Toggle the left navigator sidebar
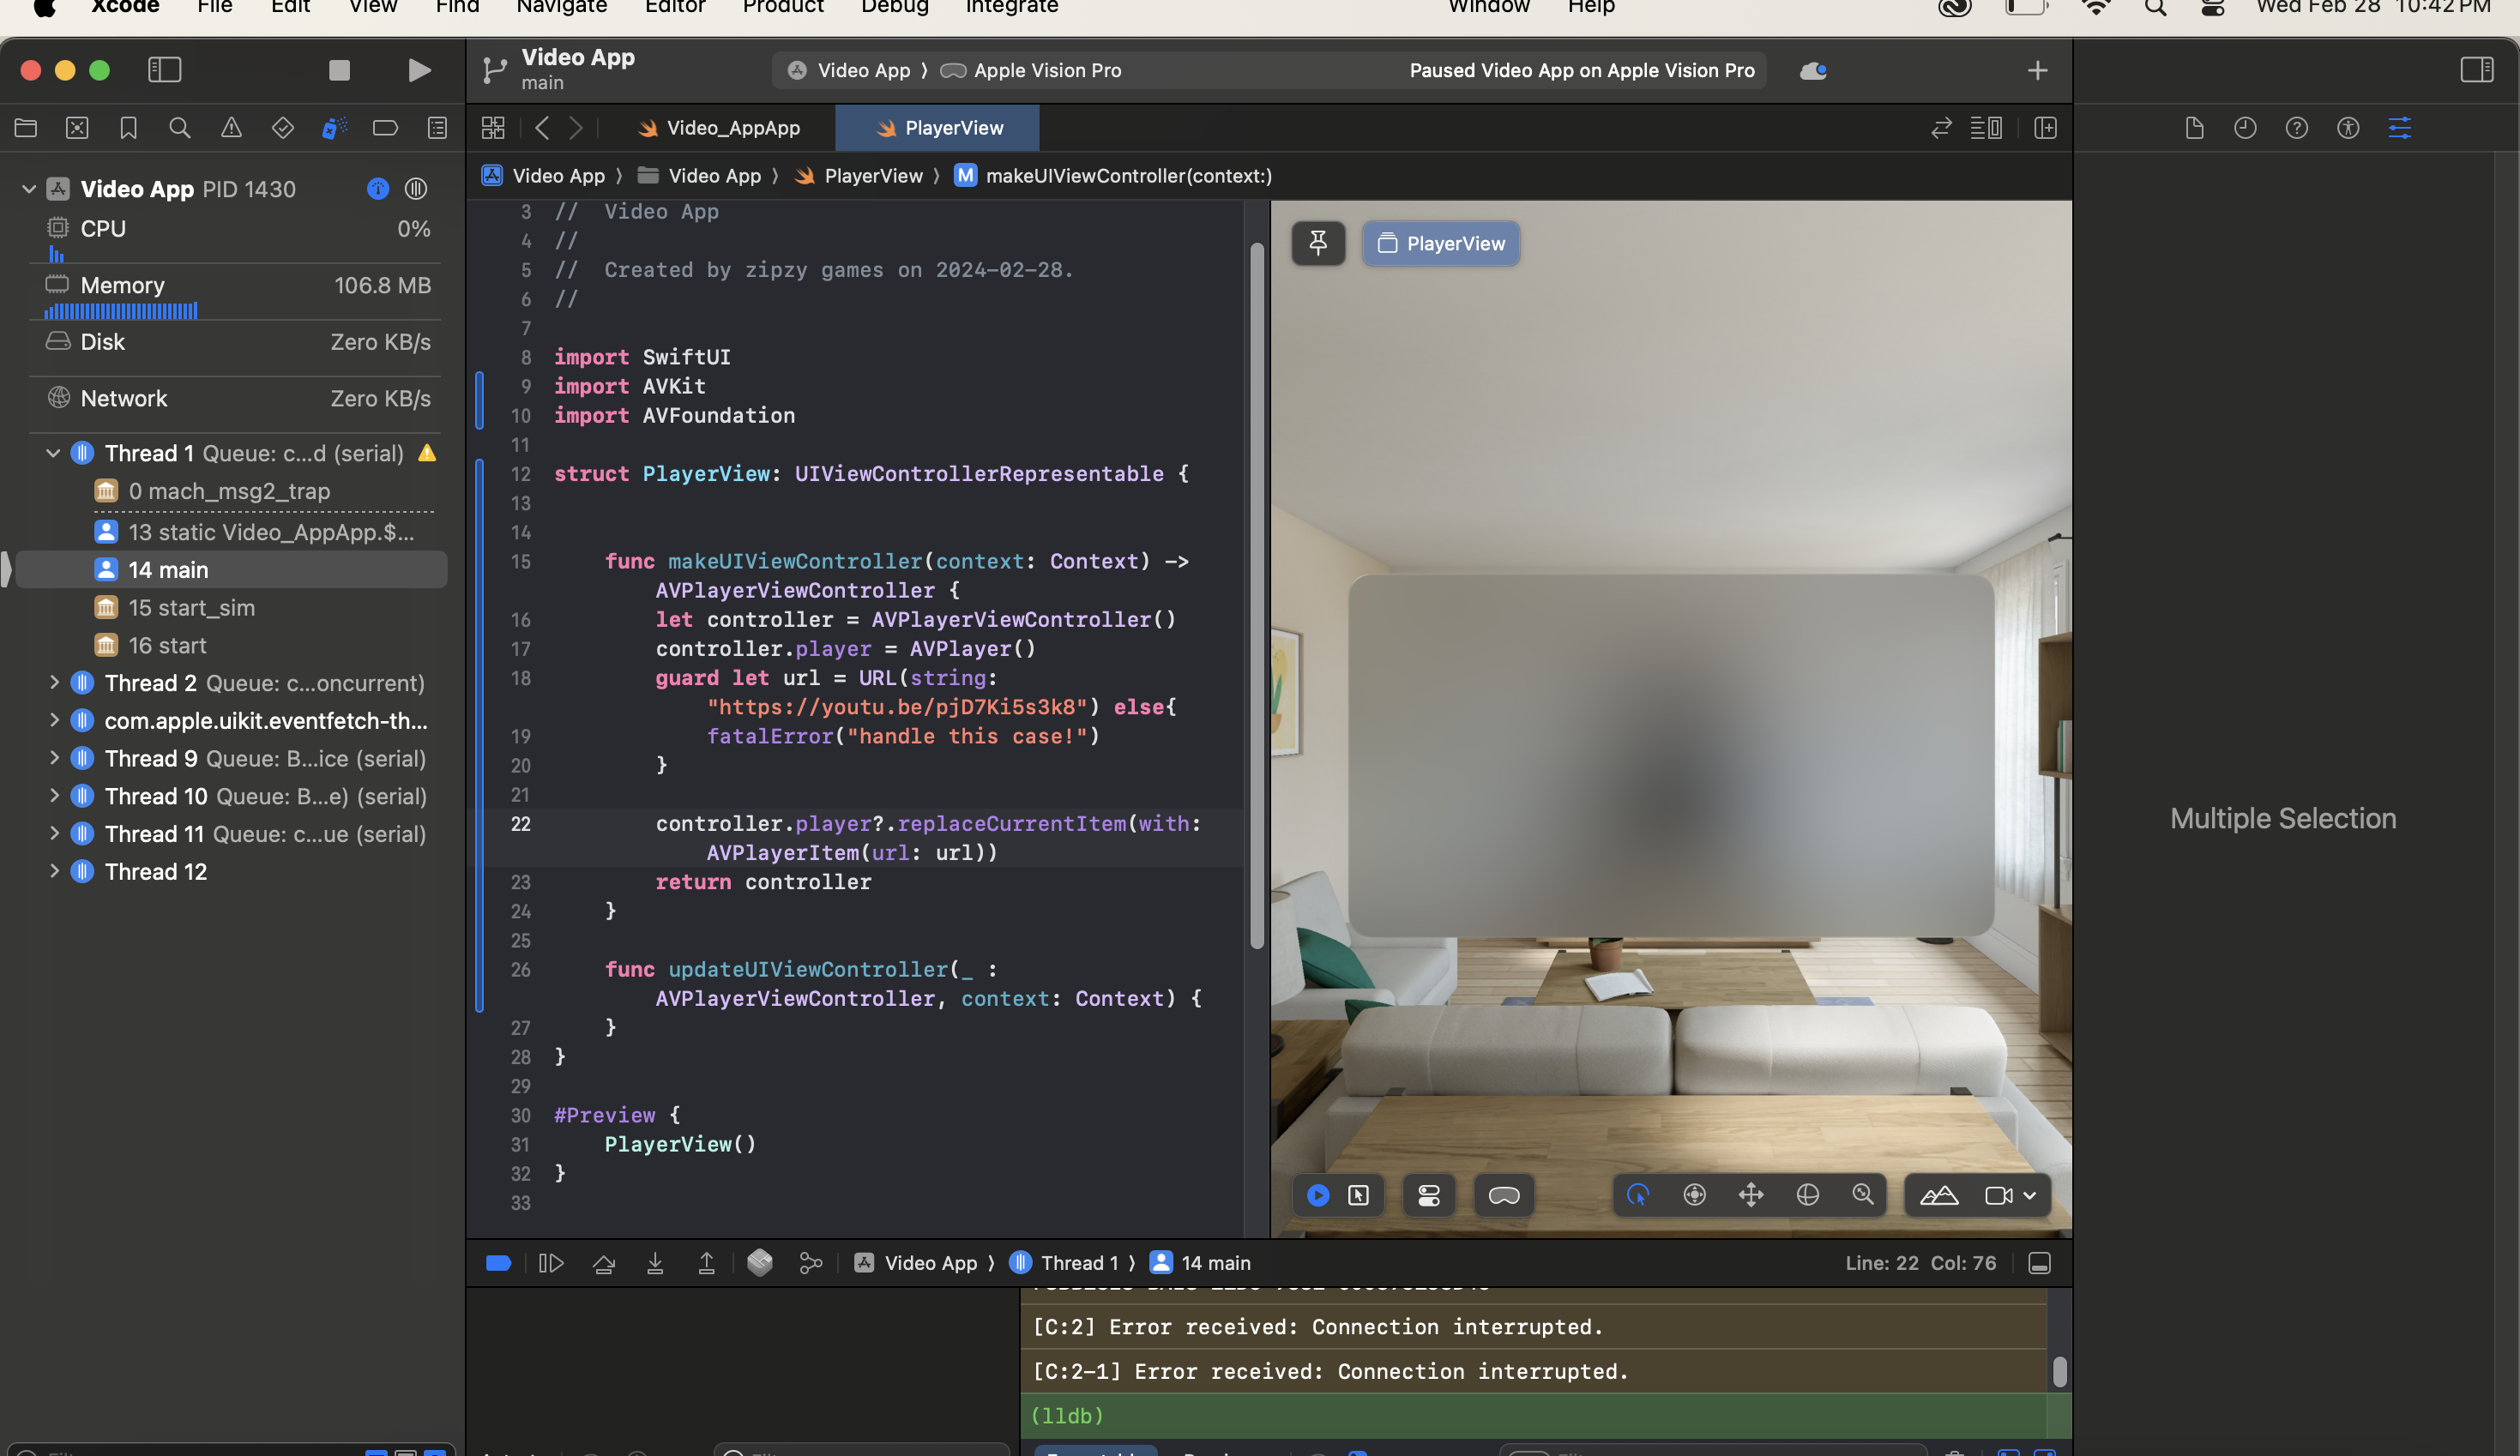This screenshot has width=2520, height=1456. [x=164, y=70]
